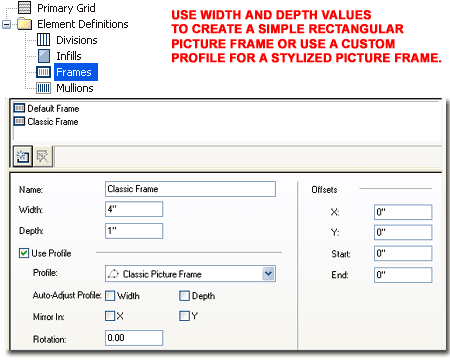Click the Divisions icon in tree
Viewport: 450px width, 360px height.
tap(43, 40)
